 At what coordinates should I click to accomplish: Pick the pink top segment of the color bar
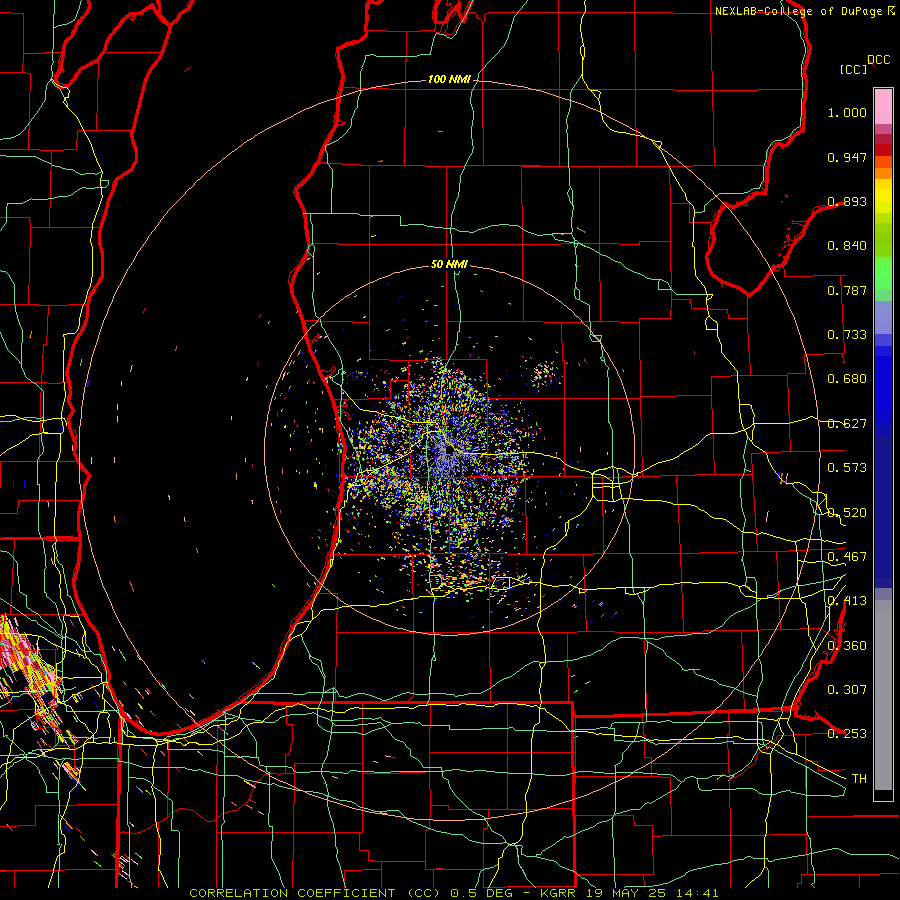point(883,106)
